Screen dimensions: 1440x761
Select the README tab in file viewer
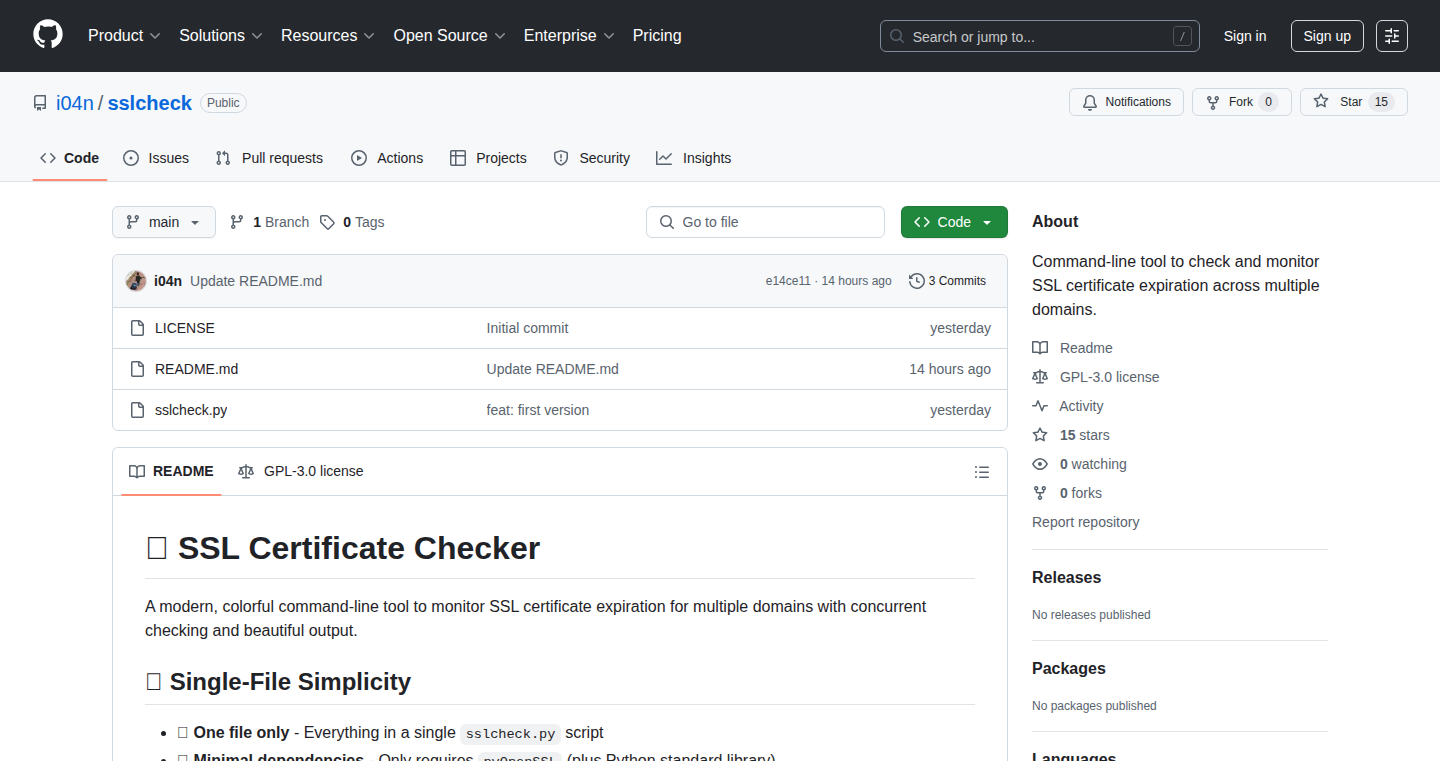[x=171, y=471]
